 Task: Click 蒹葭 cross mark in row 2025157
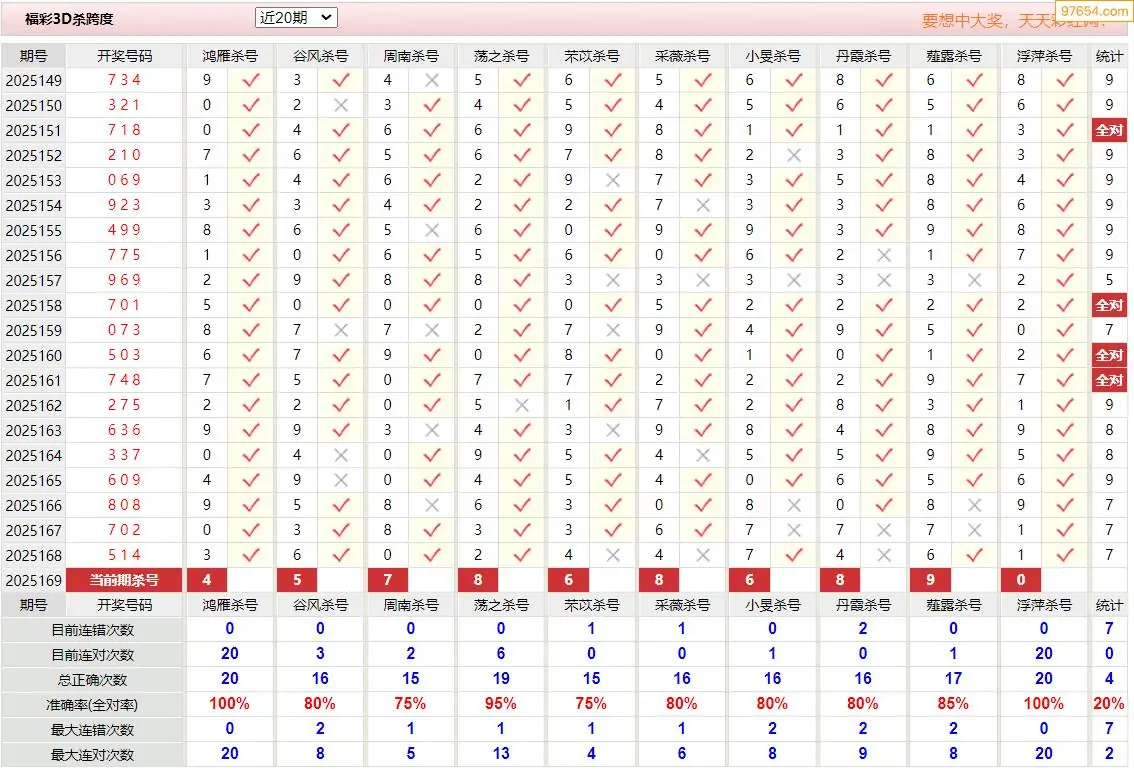point(974,281)
